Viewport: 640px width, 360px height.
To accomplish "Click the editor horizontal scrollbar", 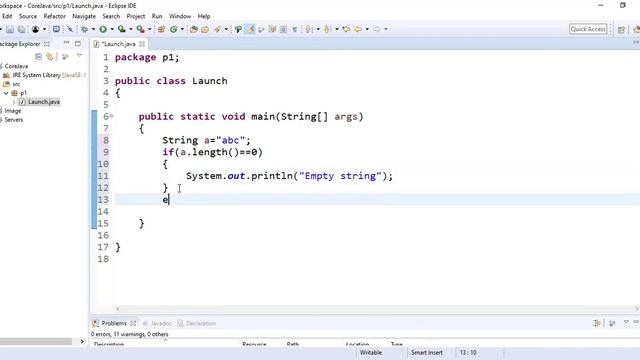I will click(x=378, y=309).
